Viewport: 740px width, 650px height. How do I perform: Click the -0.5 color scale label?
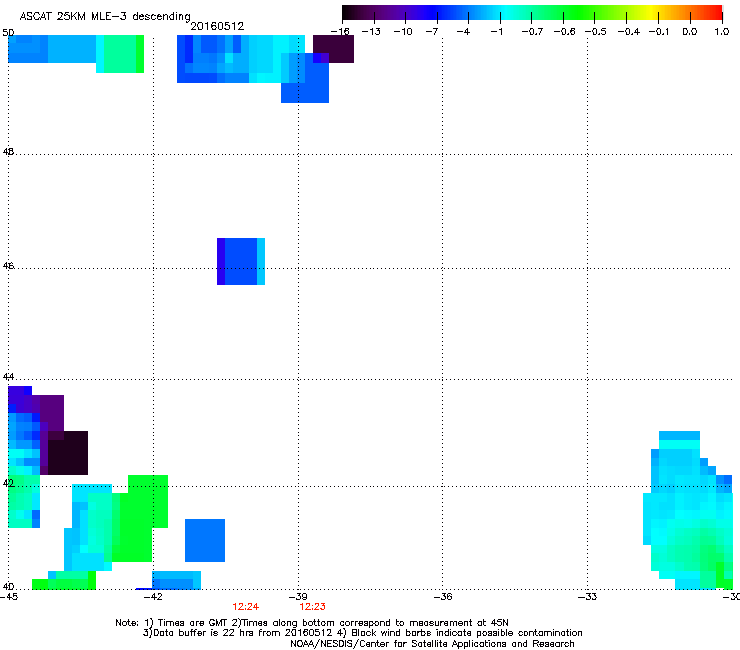(x=596, y=32)
